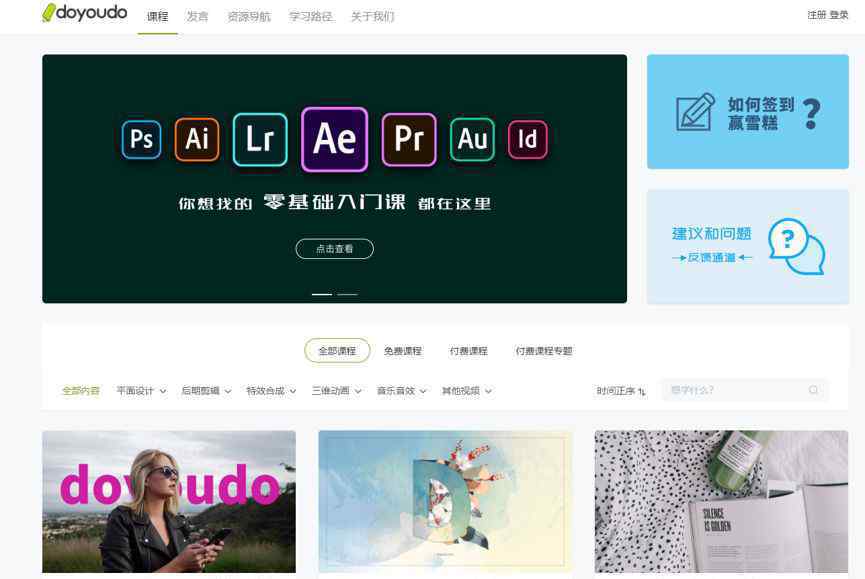The height and width of the screenshot is (579, 865).
Task: Click the 零基础入门课 banner headline
Action: (334, 202)
